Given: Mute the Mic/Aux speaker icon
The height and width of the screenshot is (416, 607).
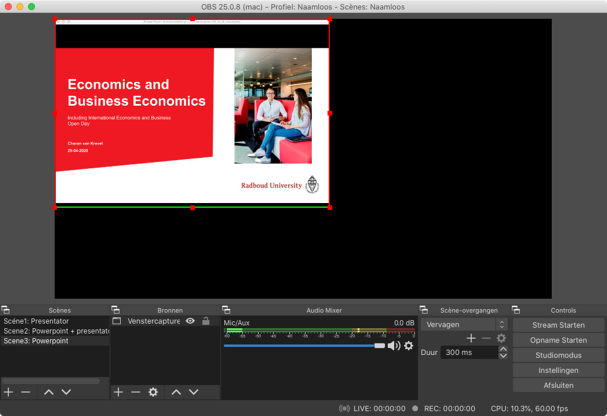Looking at the screenshot, I should point(394,346).
